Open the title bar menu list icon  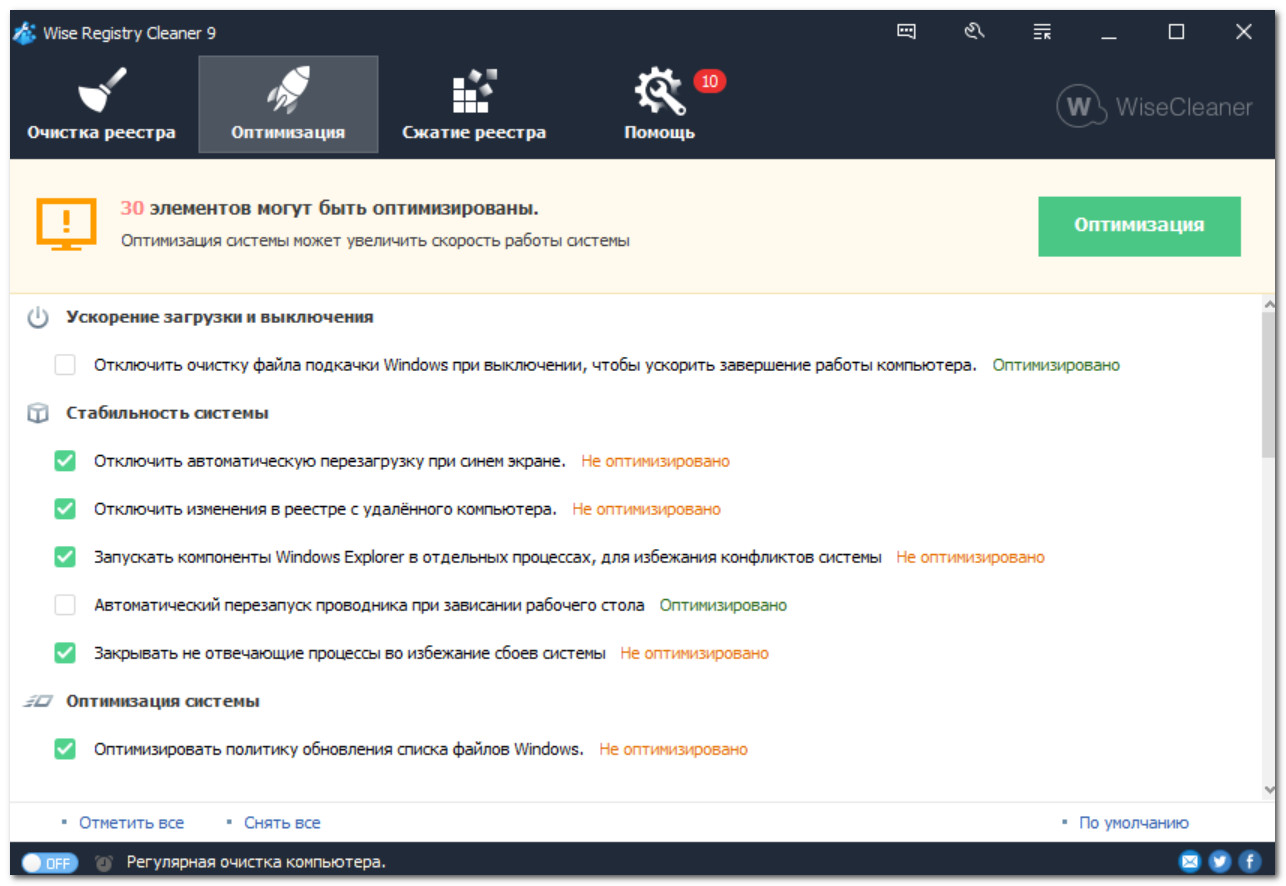coord(1042,32)
